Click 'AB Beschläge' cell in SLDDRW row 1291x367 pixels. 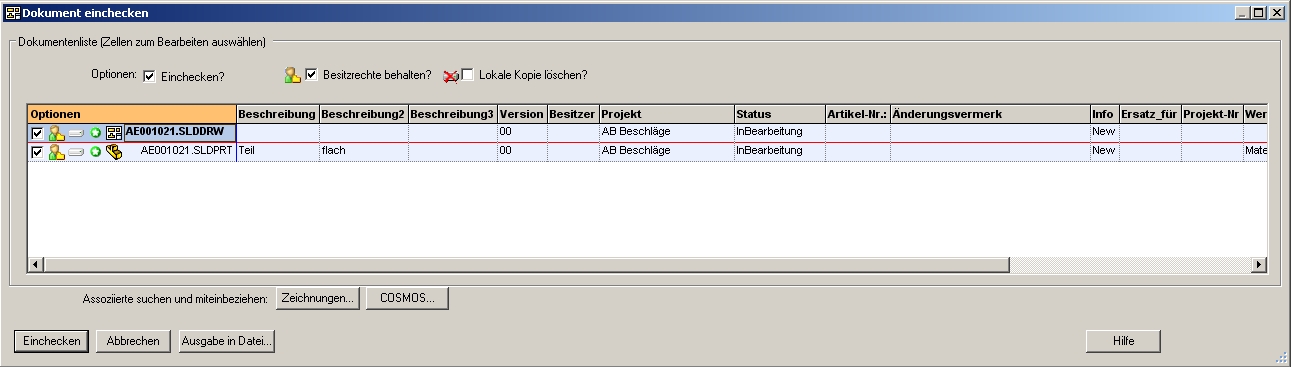(666, 132)
